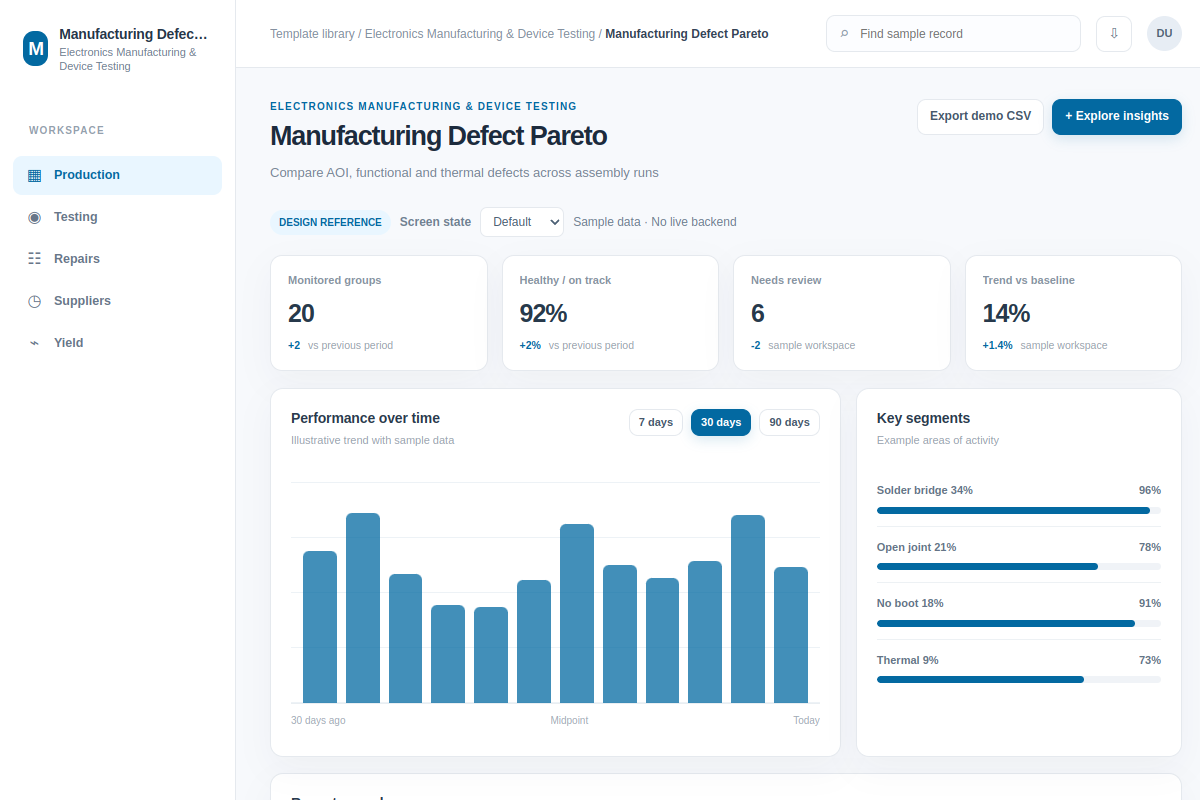Screen dimensions: 1200x800
Task: Open the DU user avatar
Action: pos(1164,34)
